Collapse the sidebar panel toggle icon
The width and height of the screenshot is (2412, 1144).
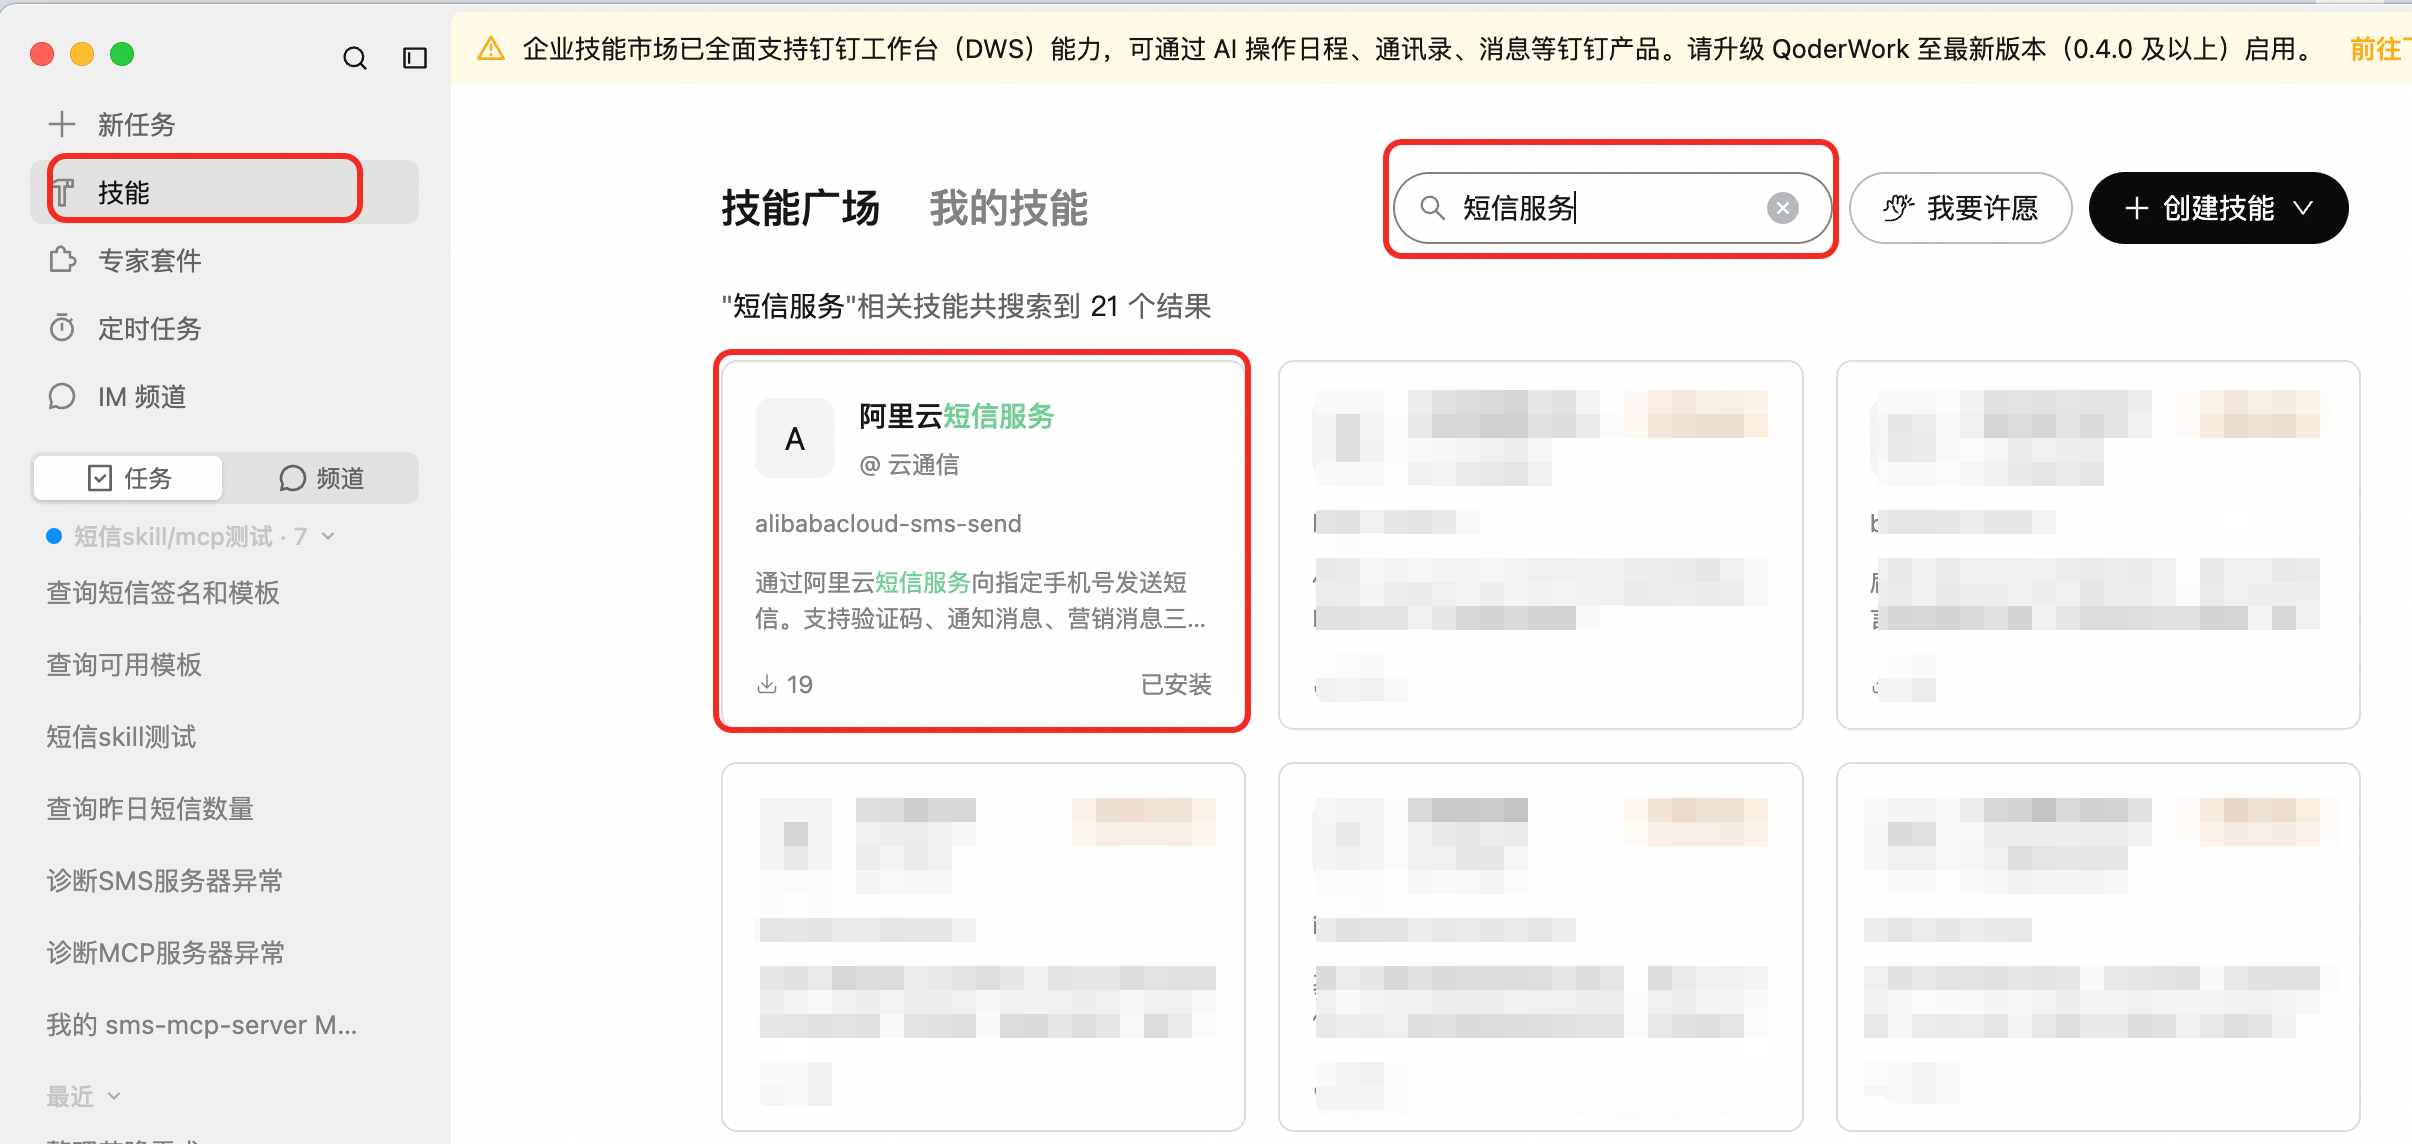tap(415, 58)
